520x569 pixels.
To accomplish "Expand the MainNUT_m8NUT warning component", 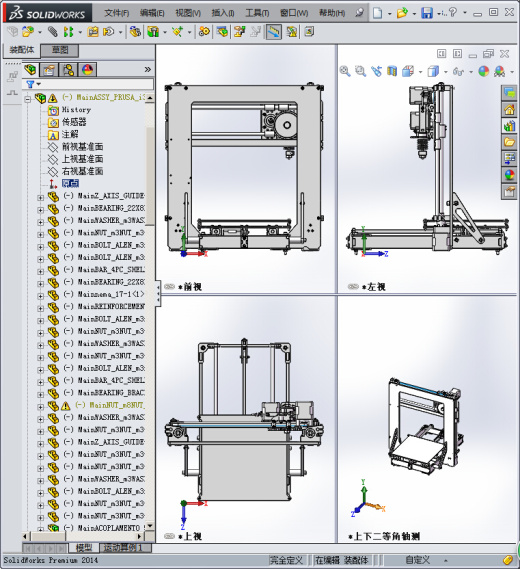I will (x=40, y=407).
